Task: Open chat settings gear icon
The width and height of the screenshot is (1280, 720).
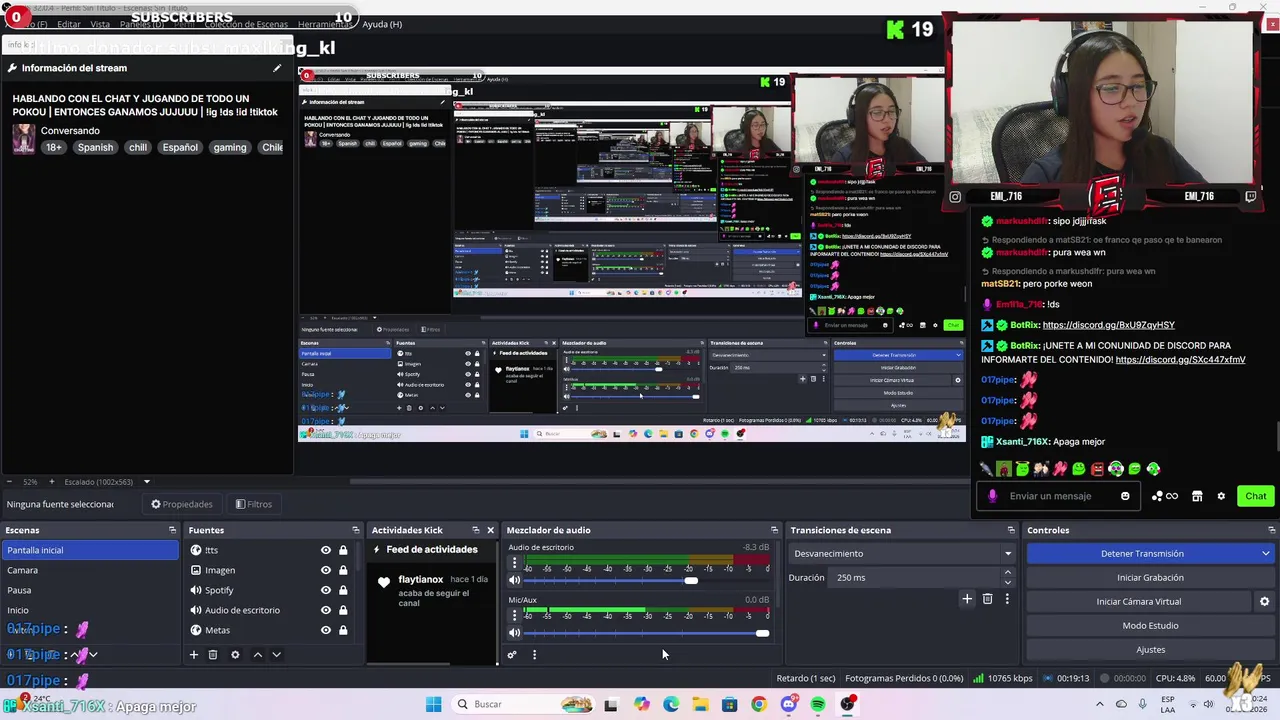Action: pyautogui.click(x=1221, y=496)
